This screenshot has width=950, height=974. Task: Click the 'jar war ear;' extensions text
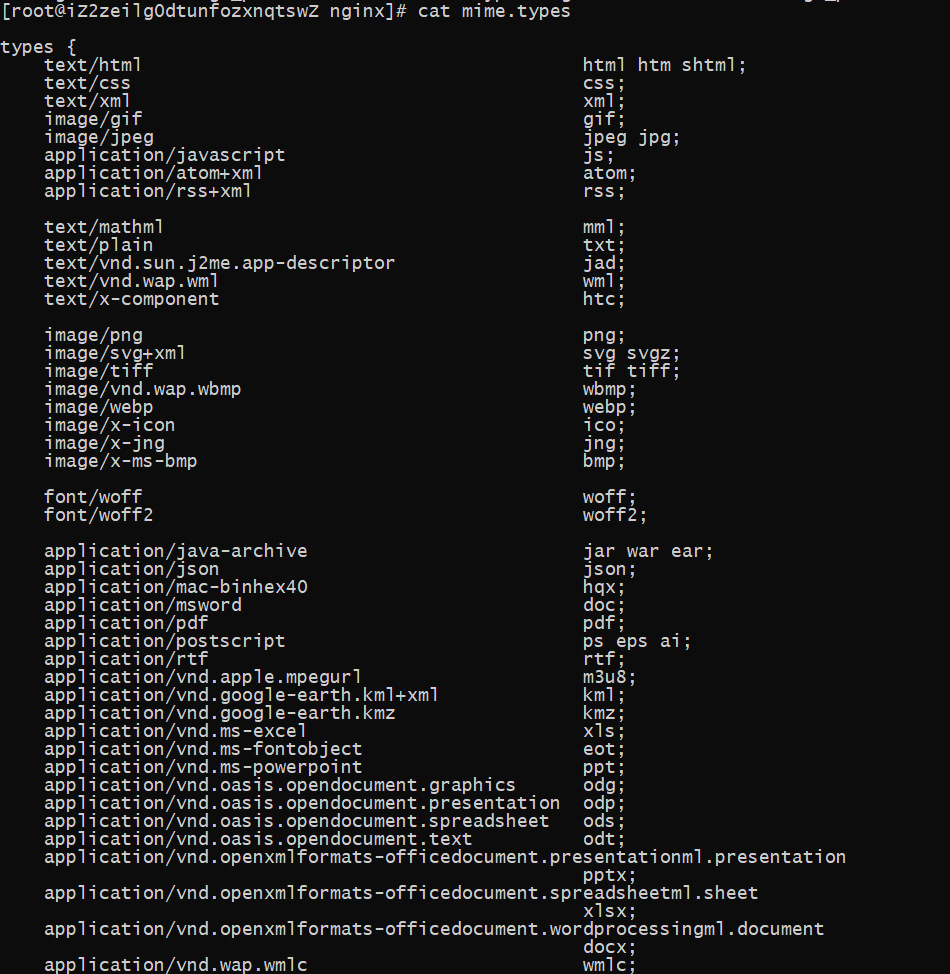(x=648, y=552)
